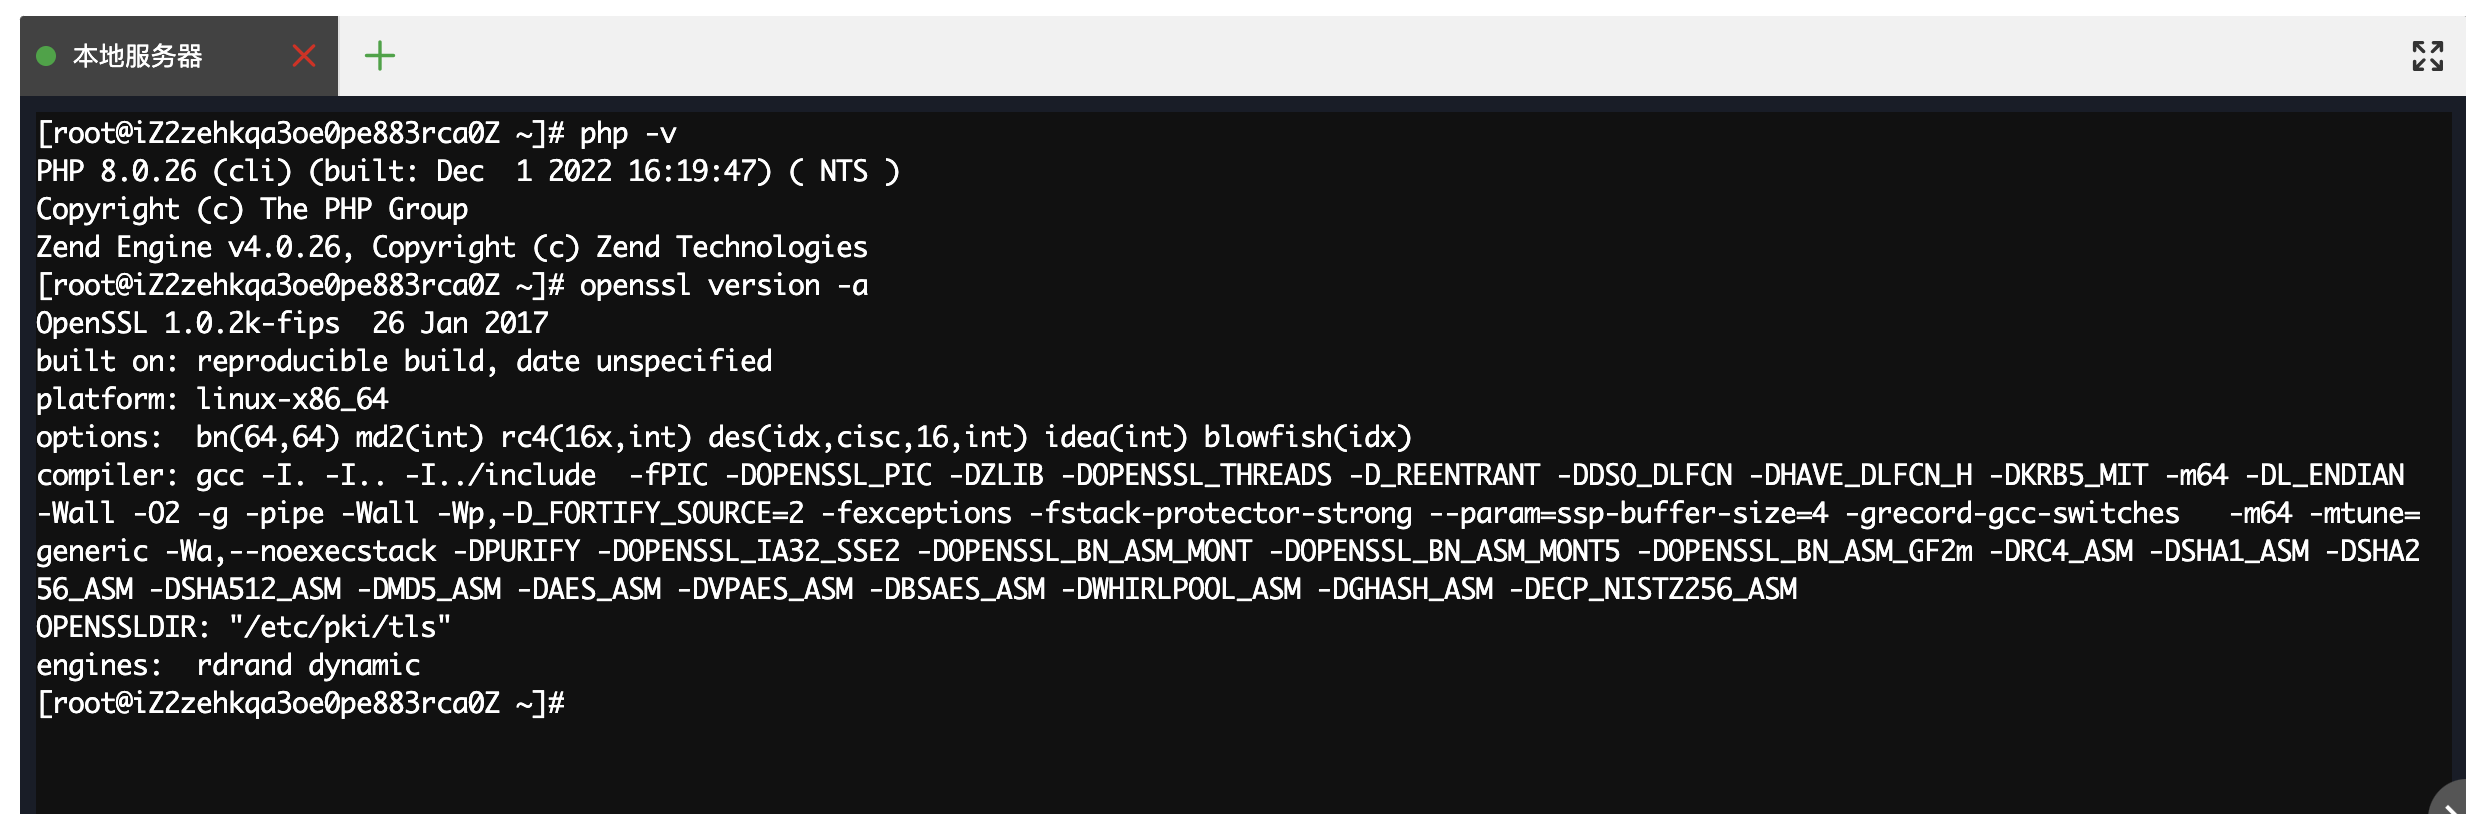Click the 'openssl version -a' command text
The height and width of the screenshot is (814, 2466).
pos(724,285)
